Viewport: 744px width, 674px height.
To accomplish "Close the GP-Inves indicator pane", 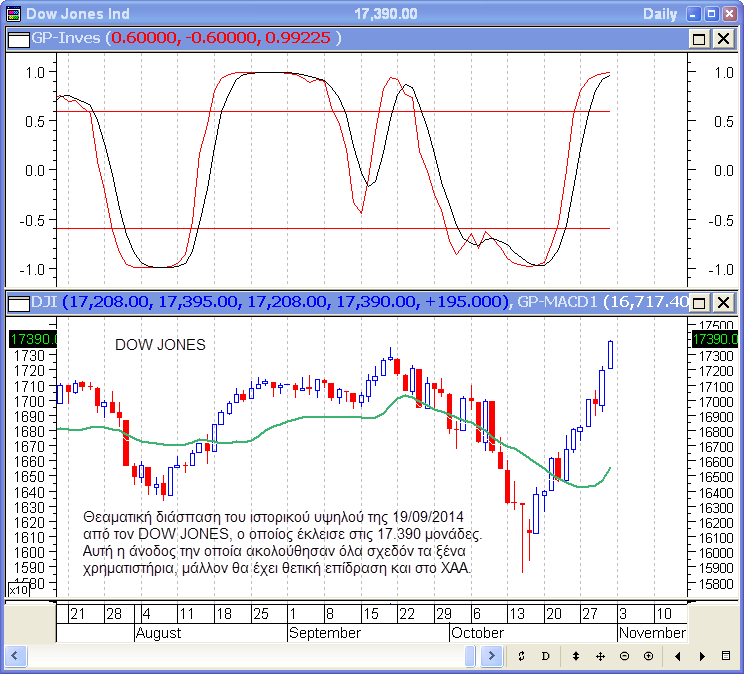I will [x=724, y=38].
